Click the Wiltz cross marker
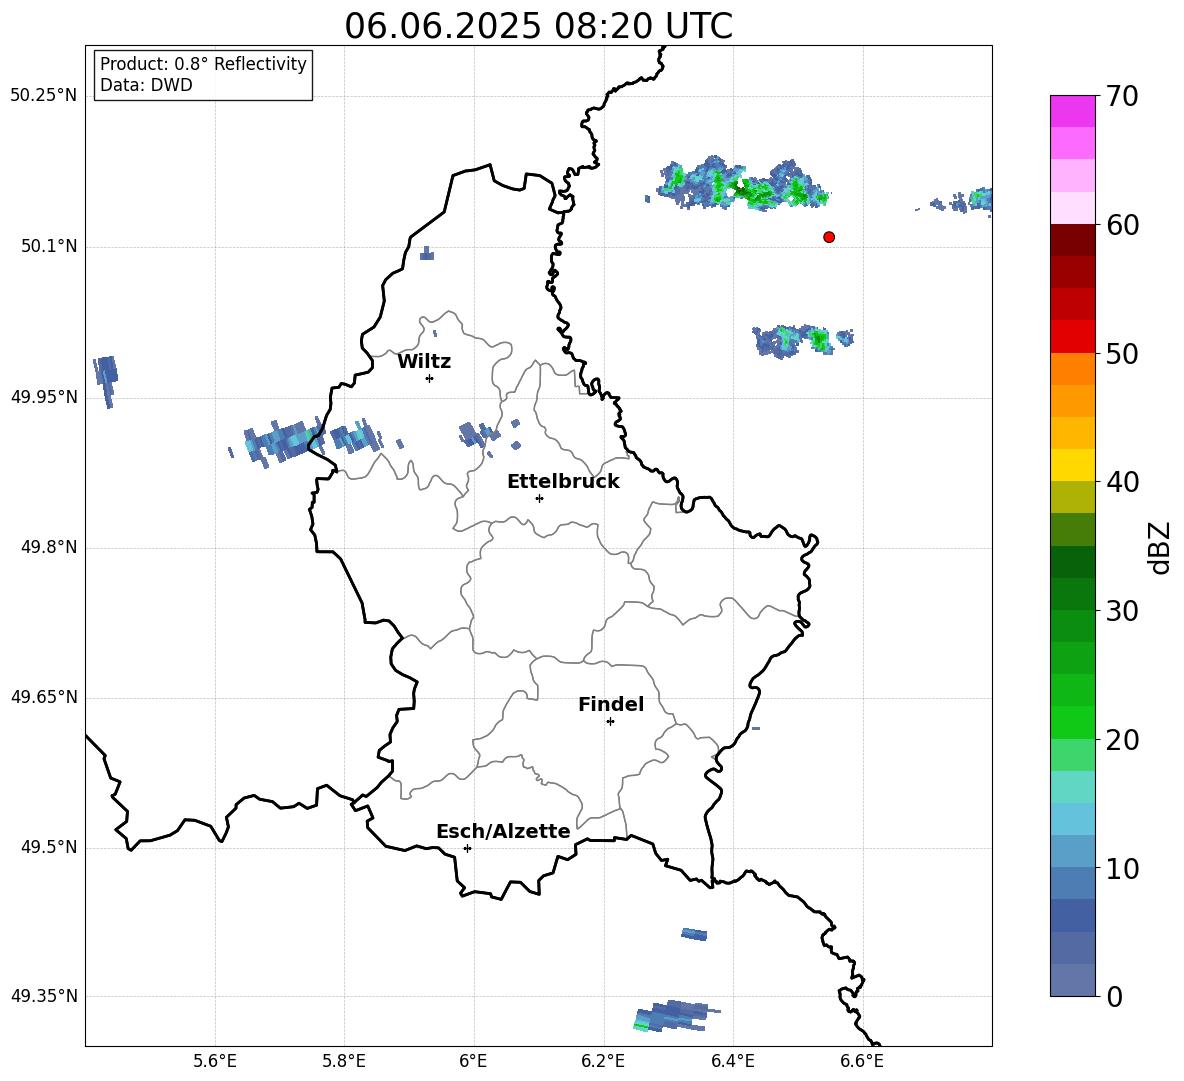Screen dimensions: 1184x1081 click(x=429, y=378)
